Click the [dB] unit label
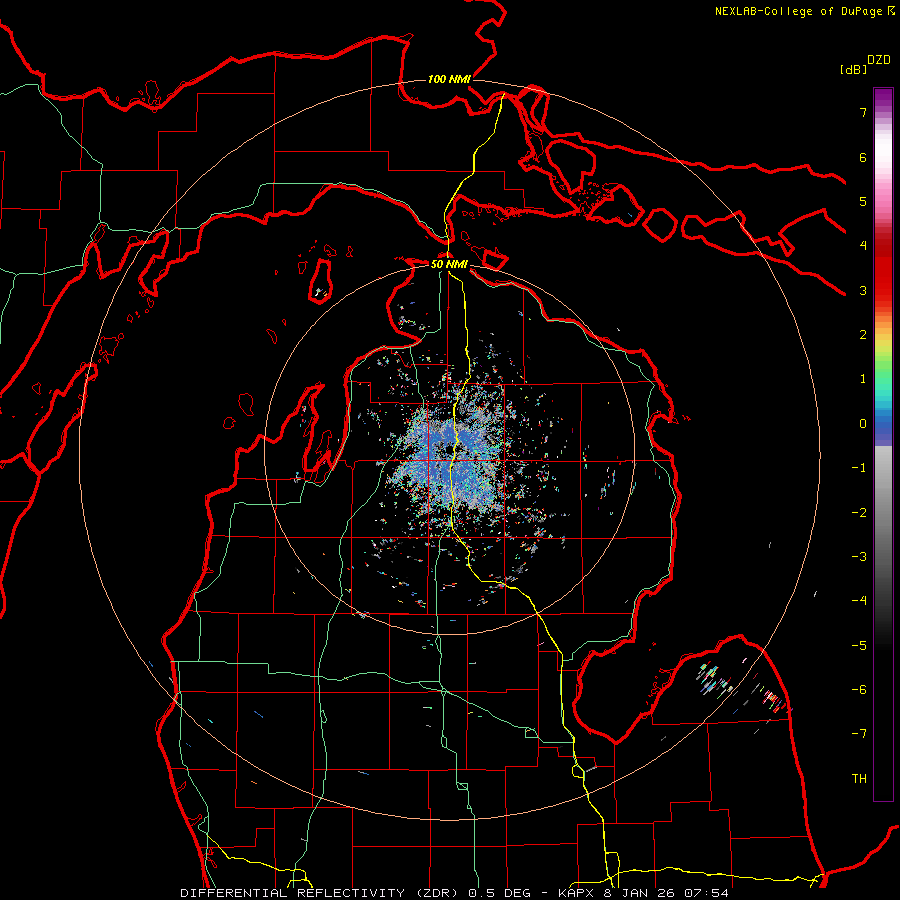The width and height of the screenshot is (900, 900). [x=853, y=69]
